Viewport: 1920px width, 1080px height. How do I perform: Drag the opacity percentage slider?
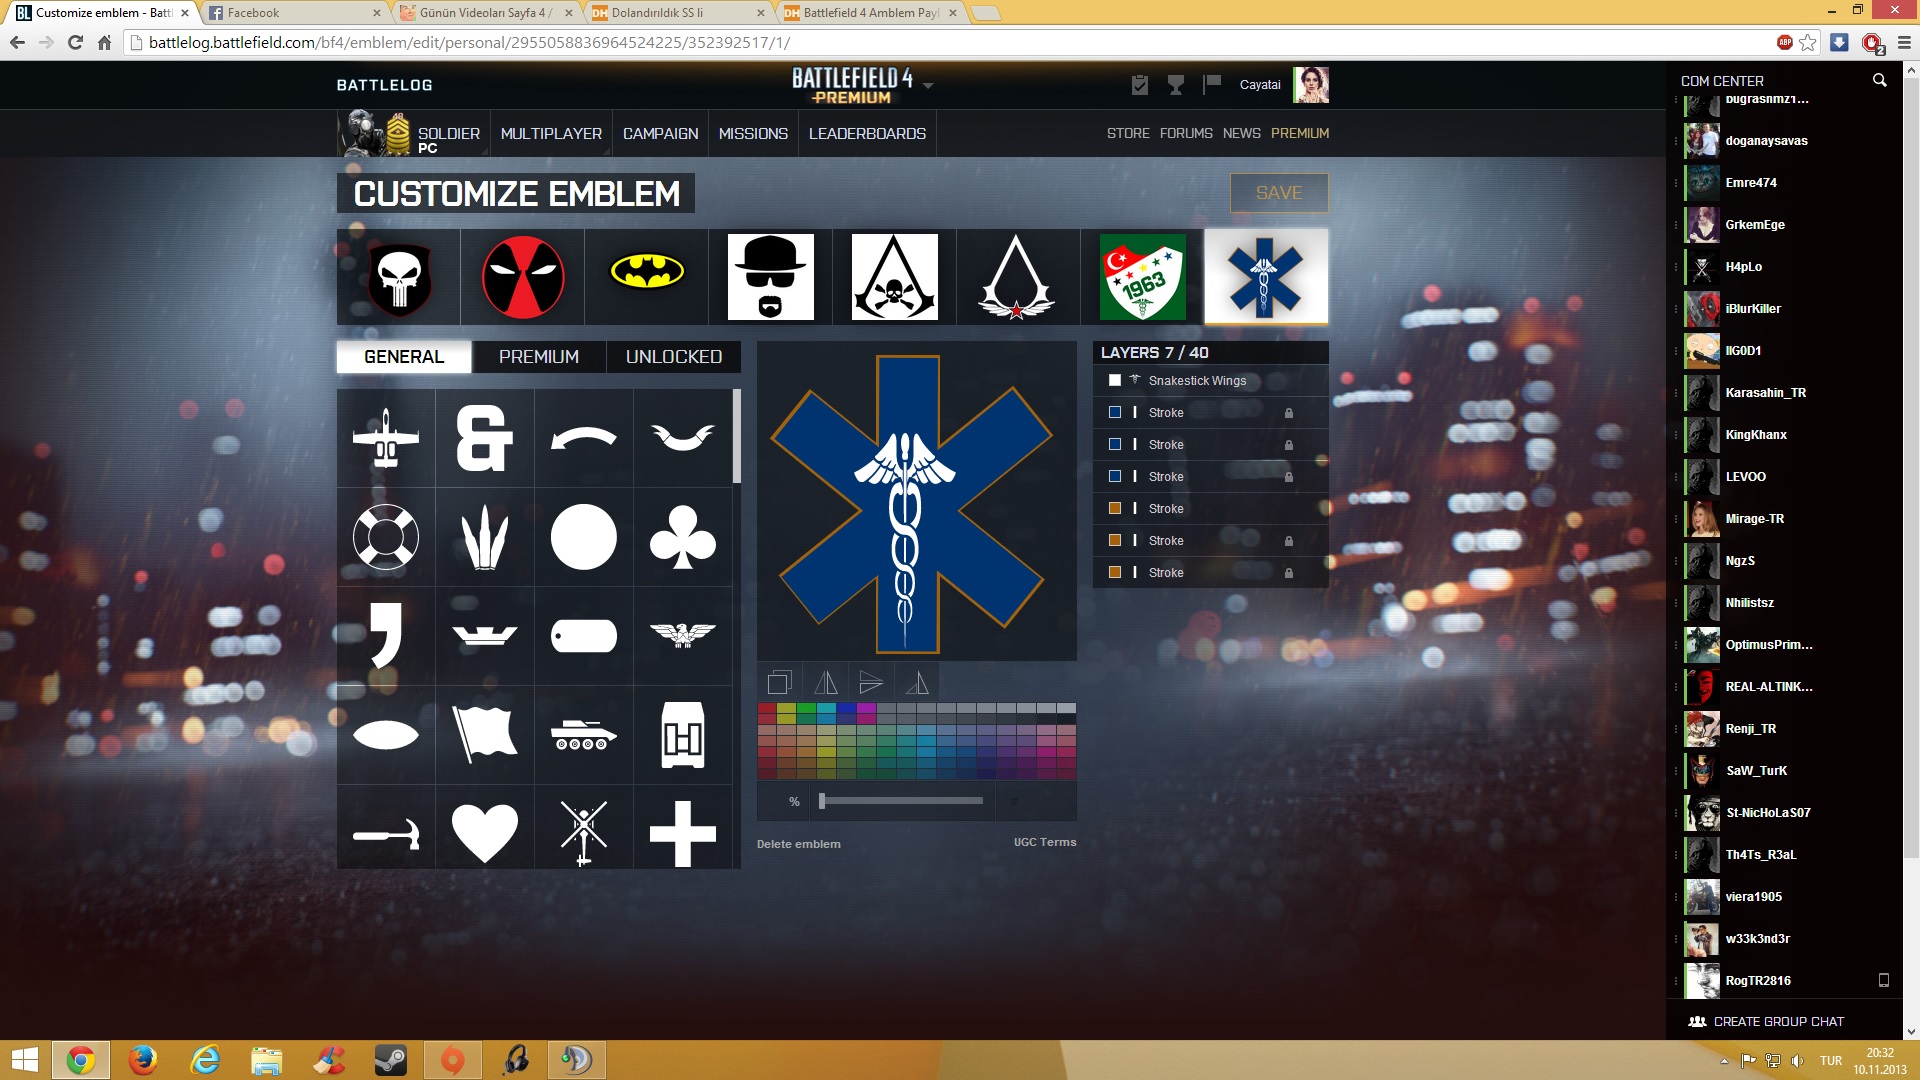(x=820, y=800)
